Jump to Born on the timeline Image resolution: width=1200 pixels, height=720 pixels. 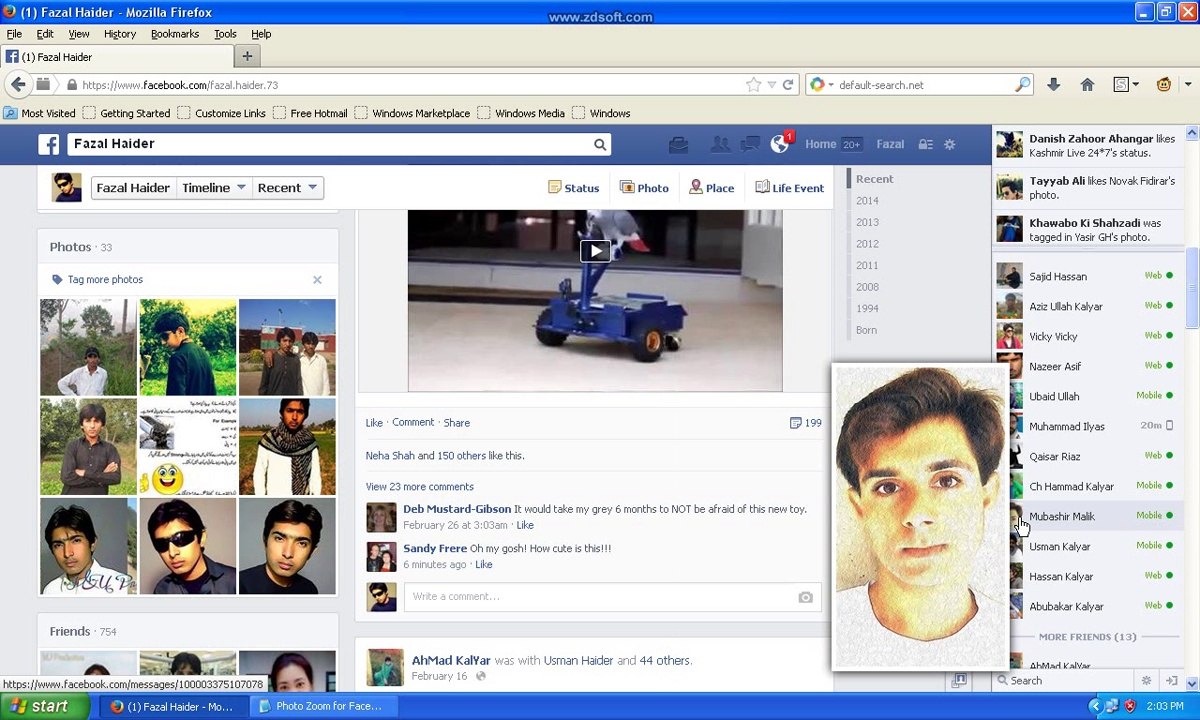(866, 331)
